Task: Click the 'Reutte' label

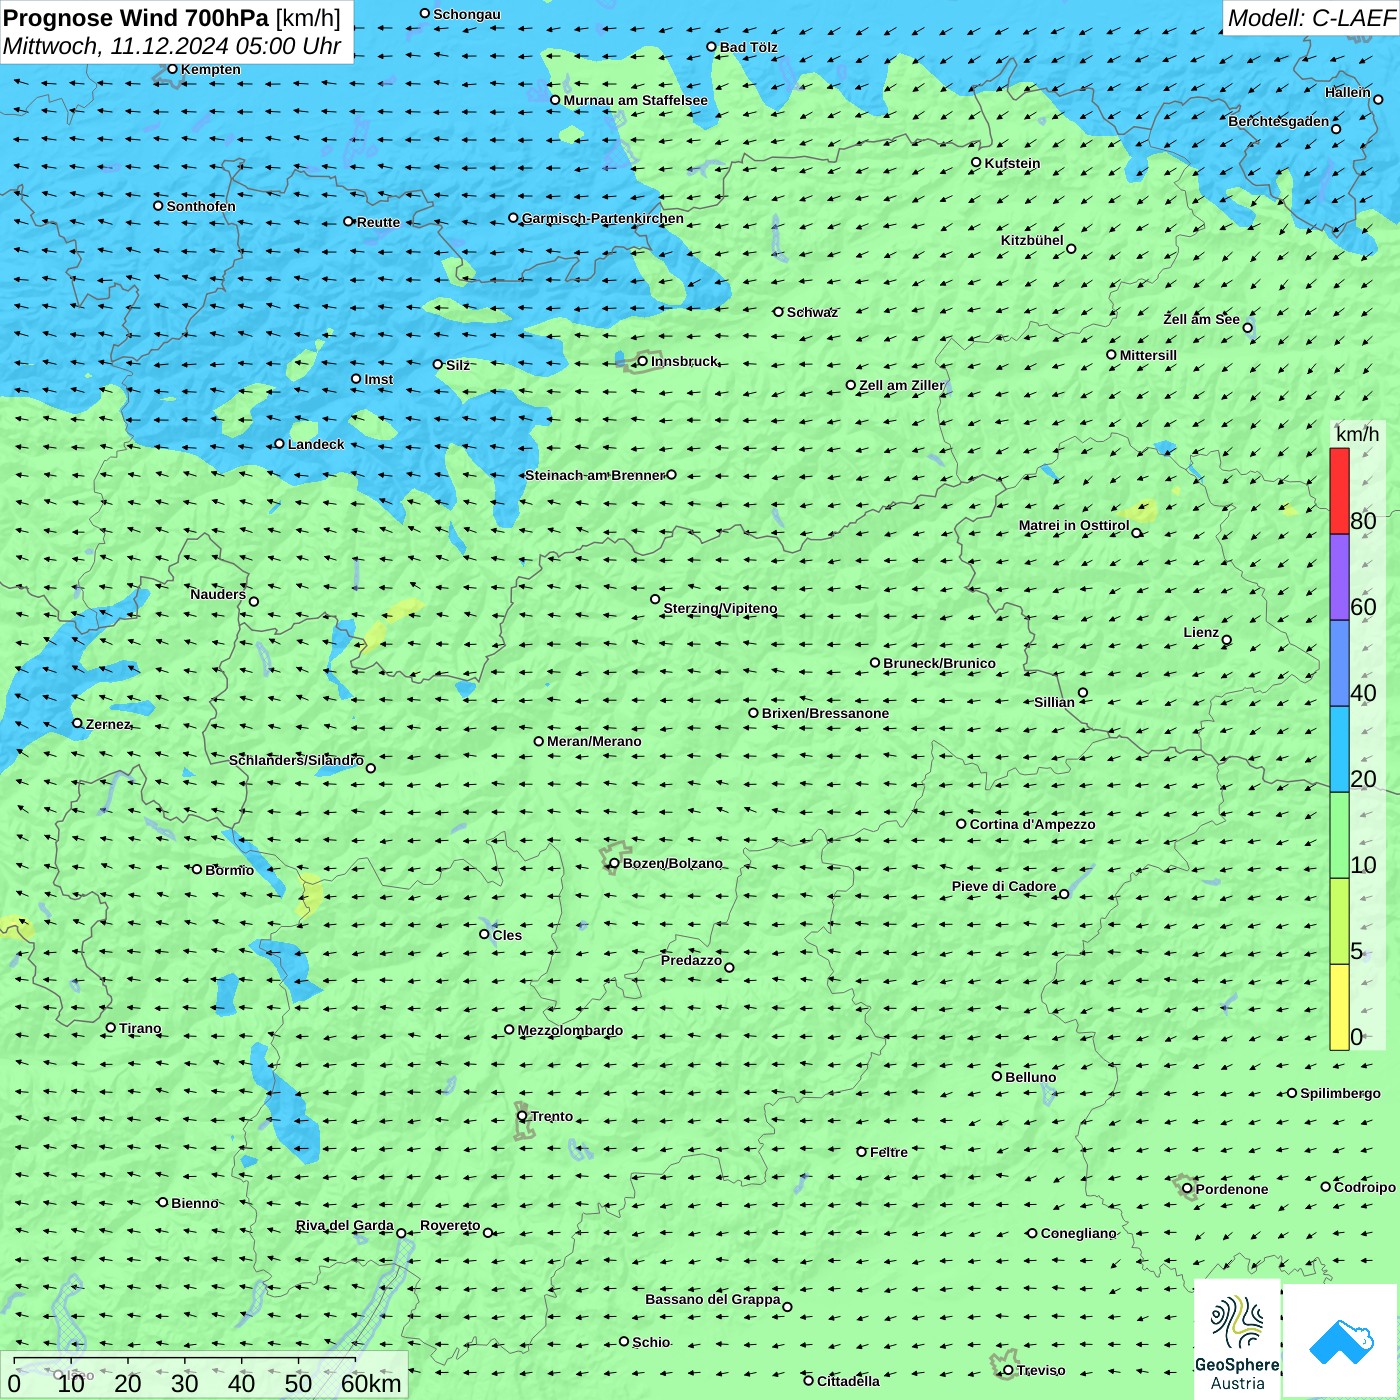Action: [x=378, y=222]
